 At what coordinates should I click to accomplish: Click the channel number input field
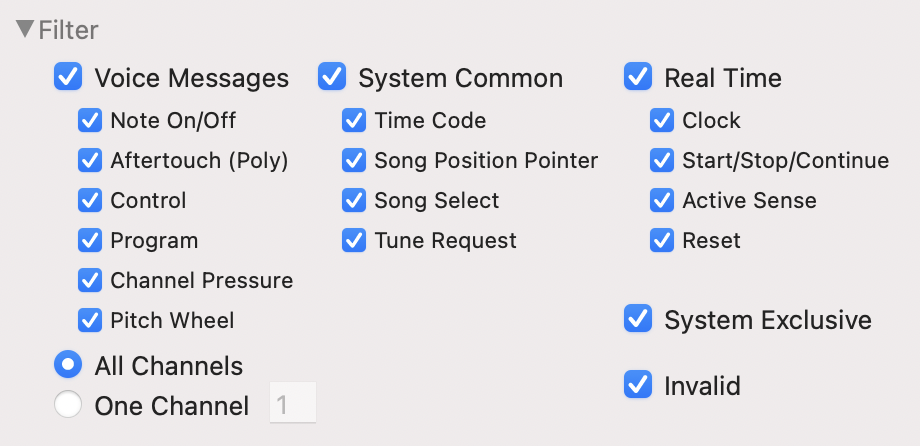(x=293, y=405)
